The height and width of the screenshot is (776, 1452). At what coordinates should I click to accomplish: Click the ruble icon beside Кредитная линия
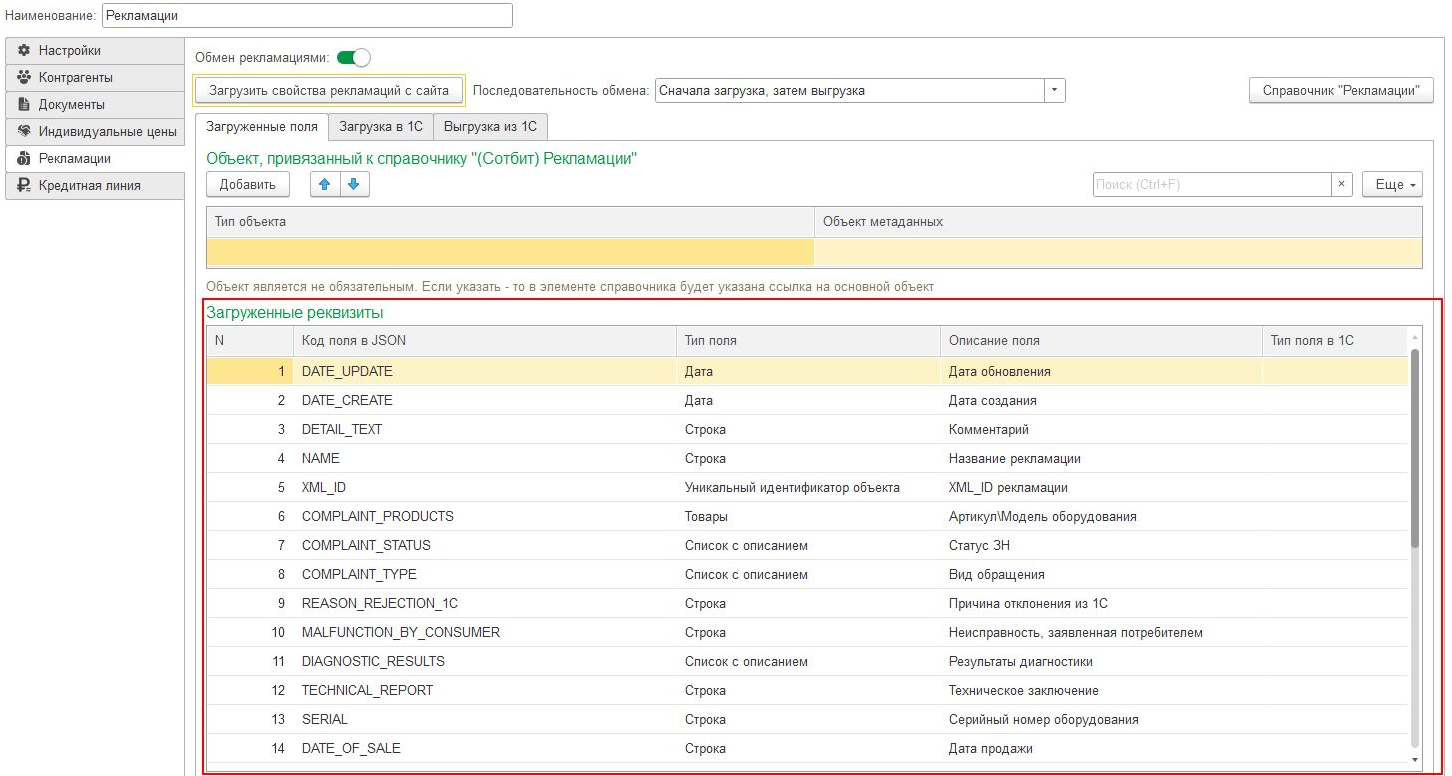click(24, 186)
